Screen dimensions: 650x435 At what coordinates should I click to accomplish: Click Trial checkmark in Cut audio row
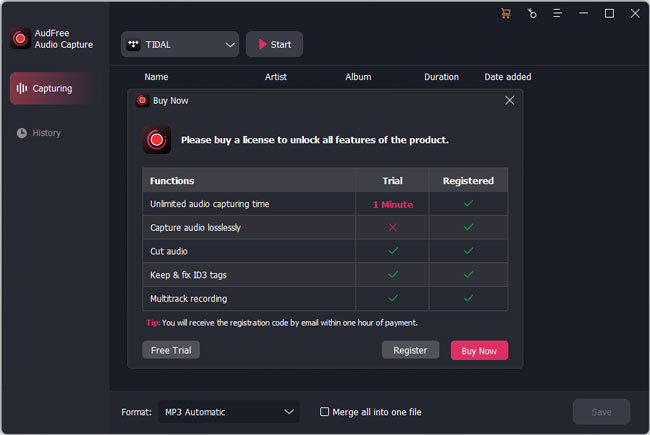click(x=393, y=250)
